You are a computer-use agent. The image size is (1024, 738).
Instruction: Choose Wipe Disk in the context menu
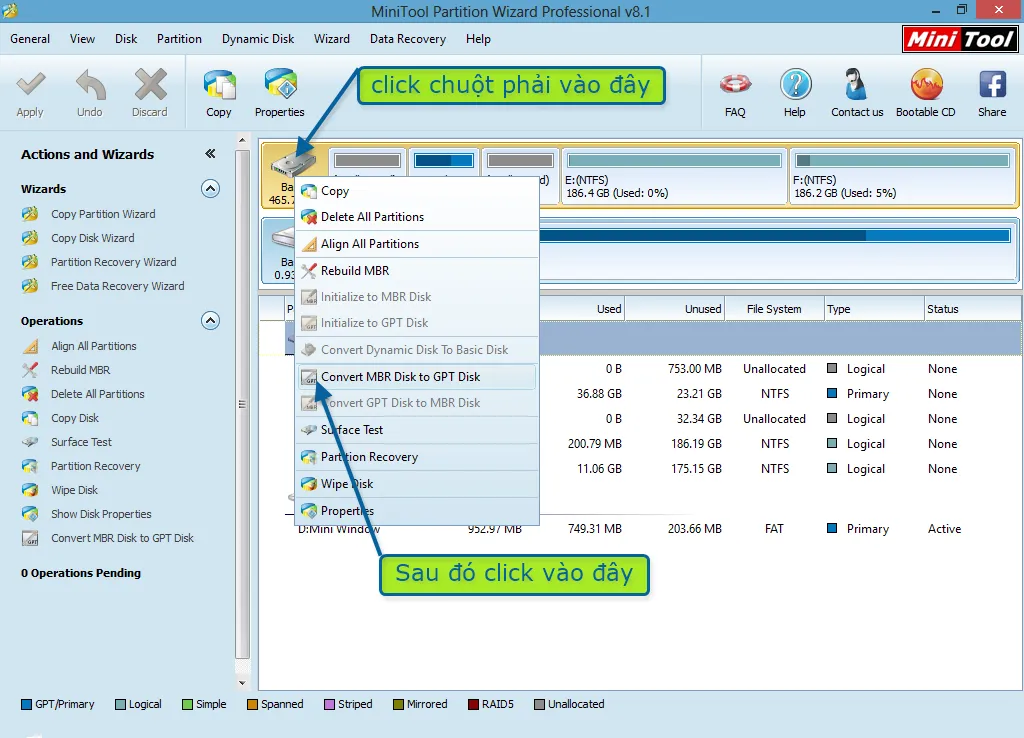pos(417,484)
